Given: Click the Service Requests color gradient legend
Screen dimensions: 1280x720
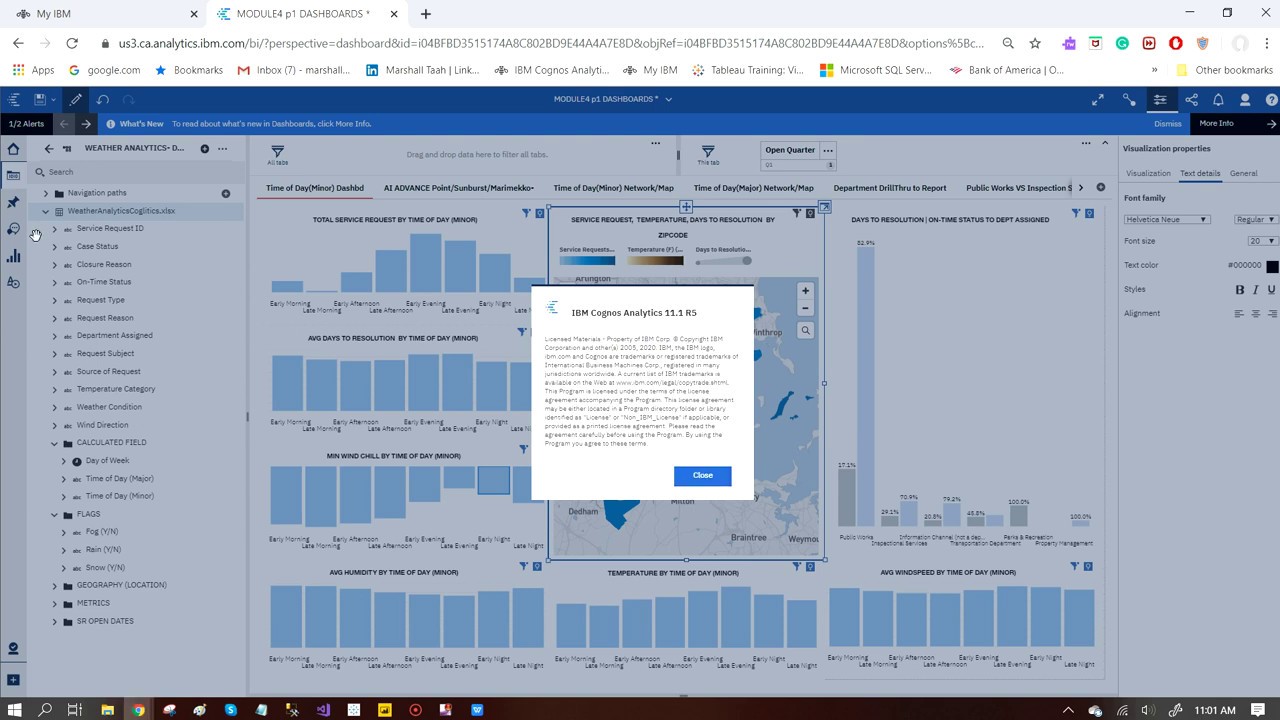Looking at the screenshot, I should (x=587, y=261).
